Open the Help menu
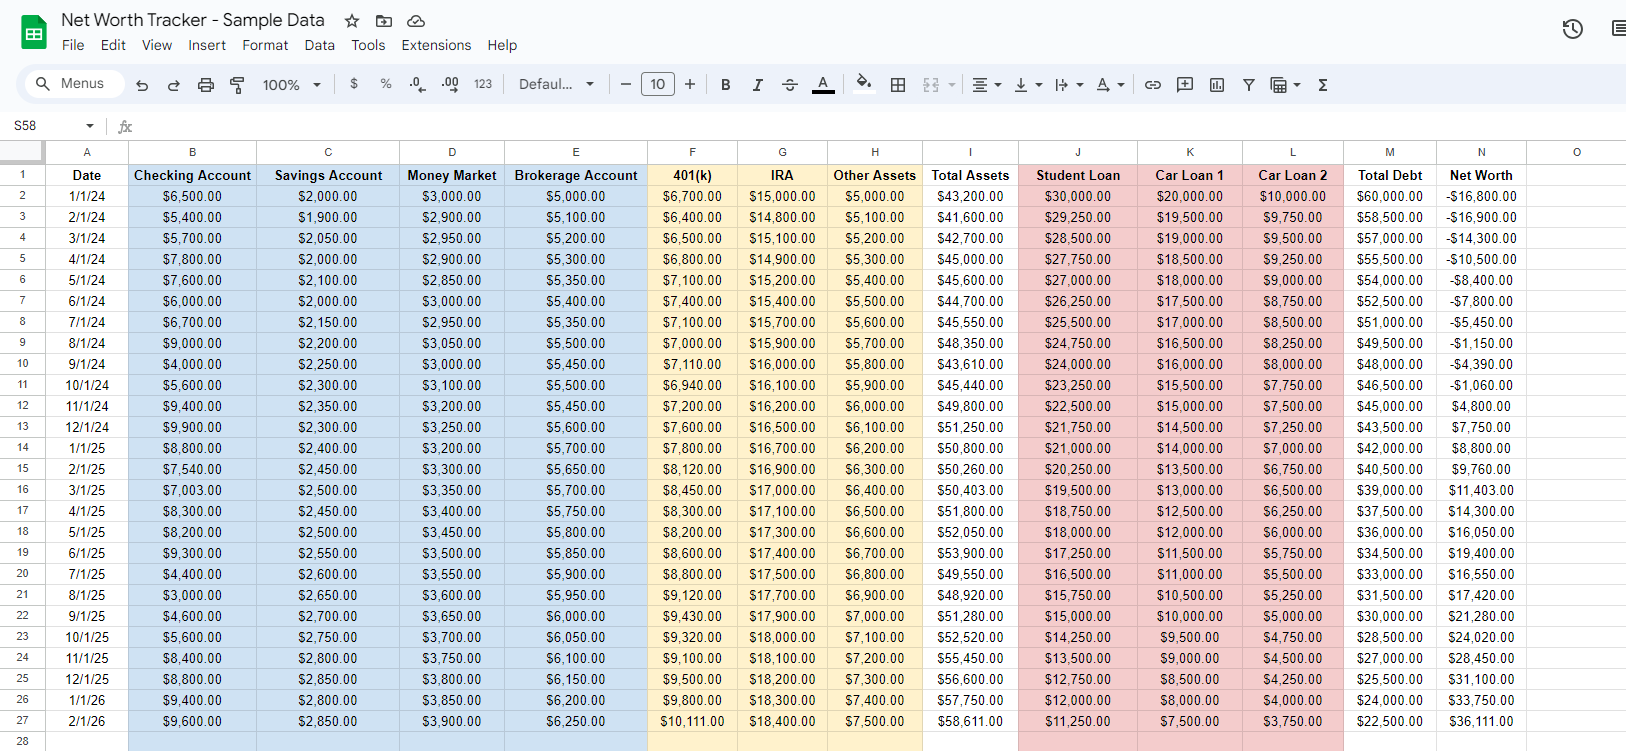This screenshot has width=1626, height=751. (x=502, y=45)
